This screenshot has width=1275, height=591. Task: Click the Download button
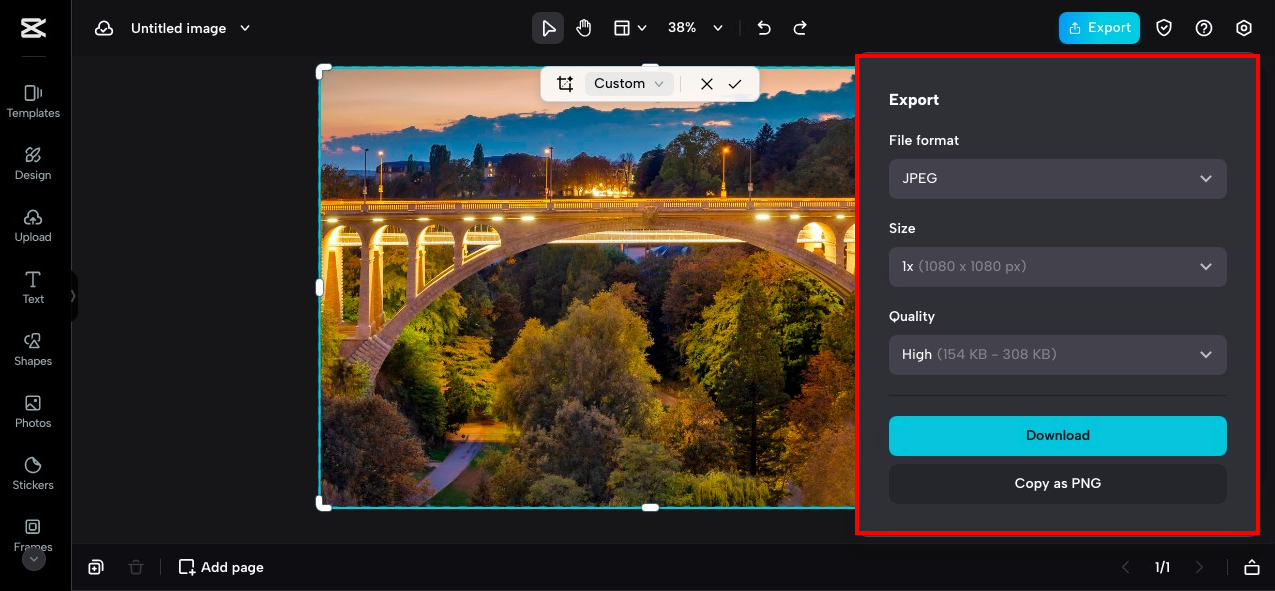click(x=1057, y=436)
